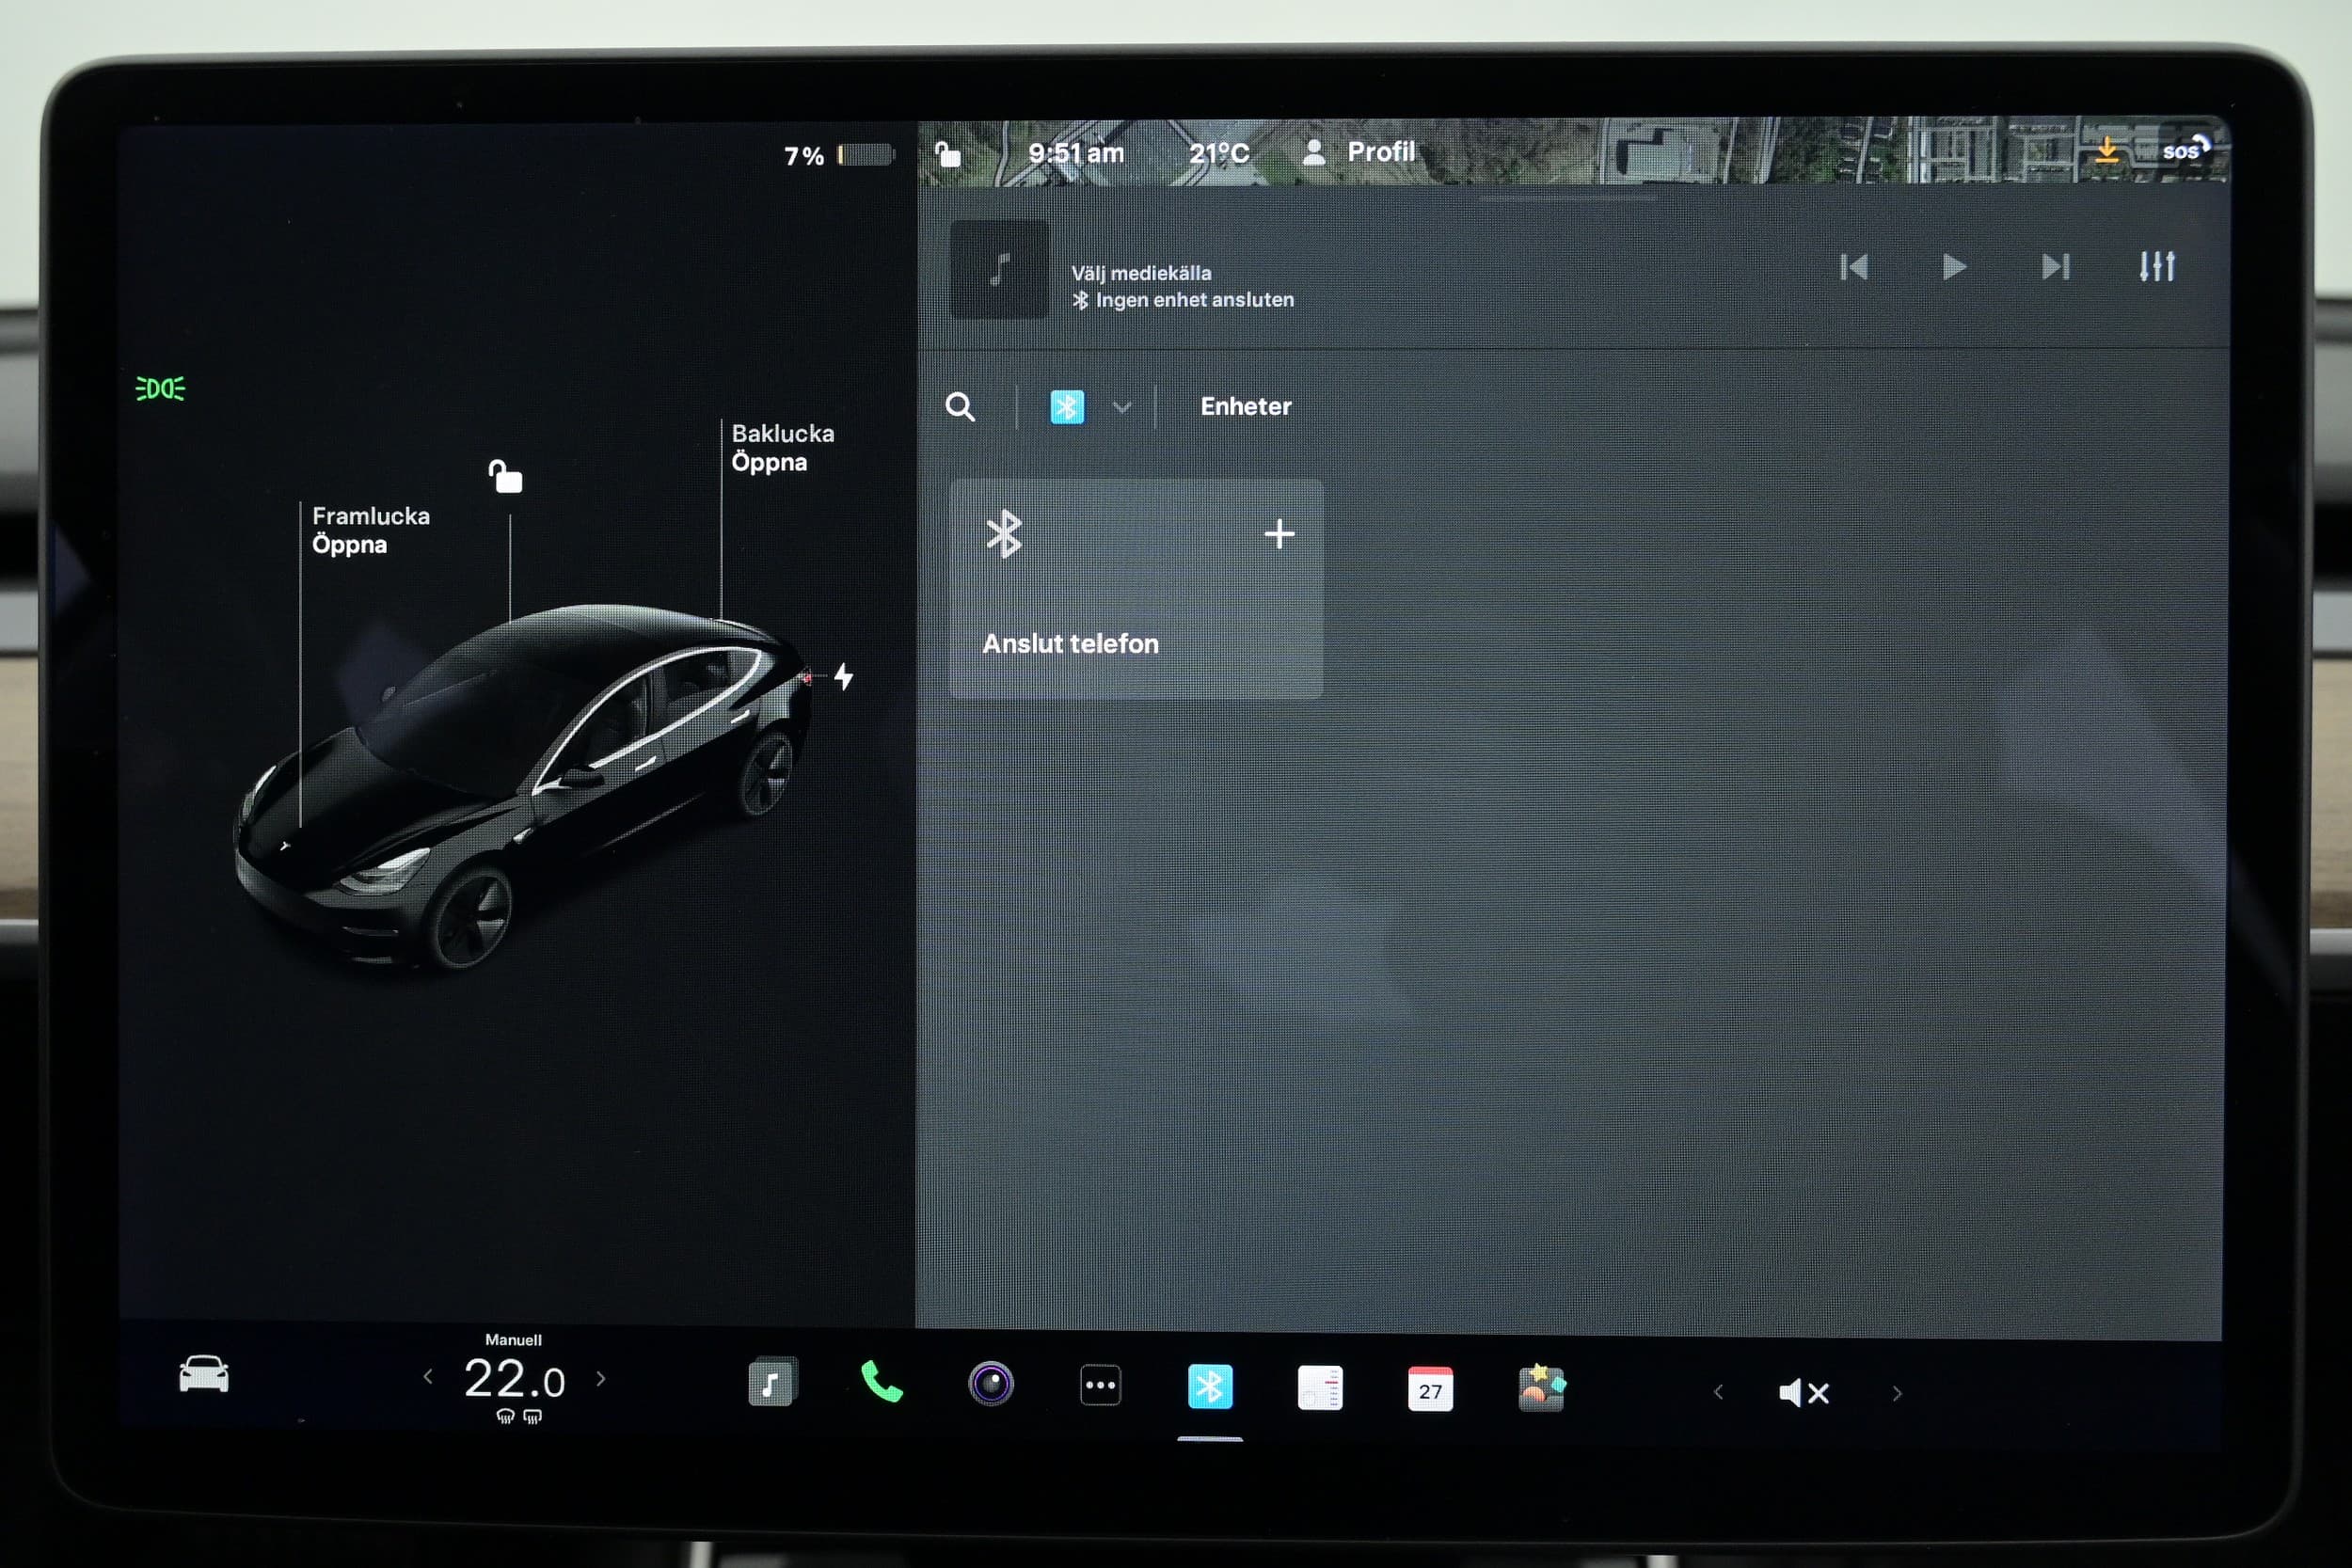Tap the 9:51 am clock
2352x1568 pixels.
coord(1076,153)
